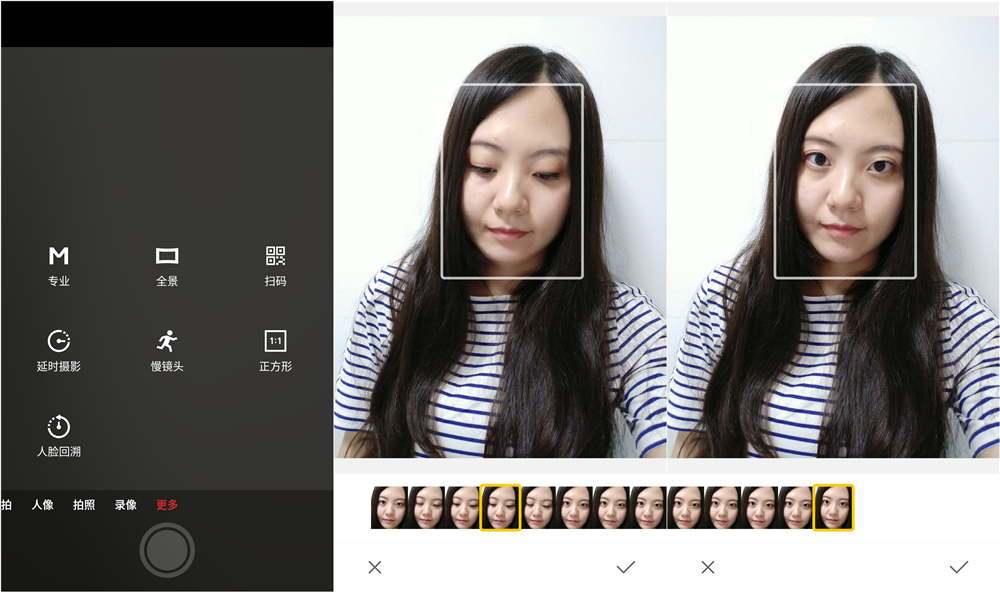
Task: Pick the thumbnail right after the highlighted one, middle strip
Action: click(x=538, y=508)
